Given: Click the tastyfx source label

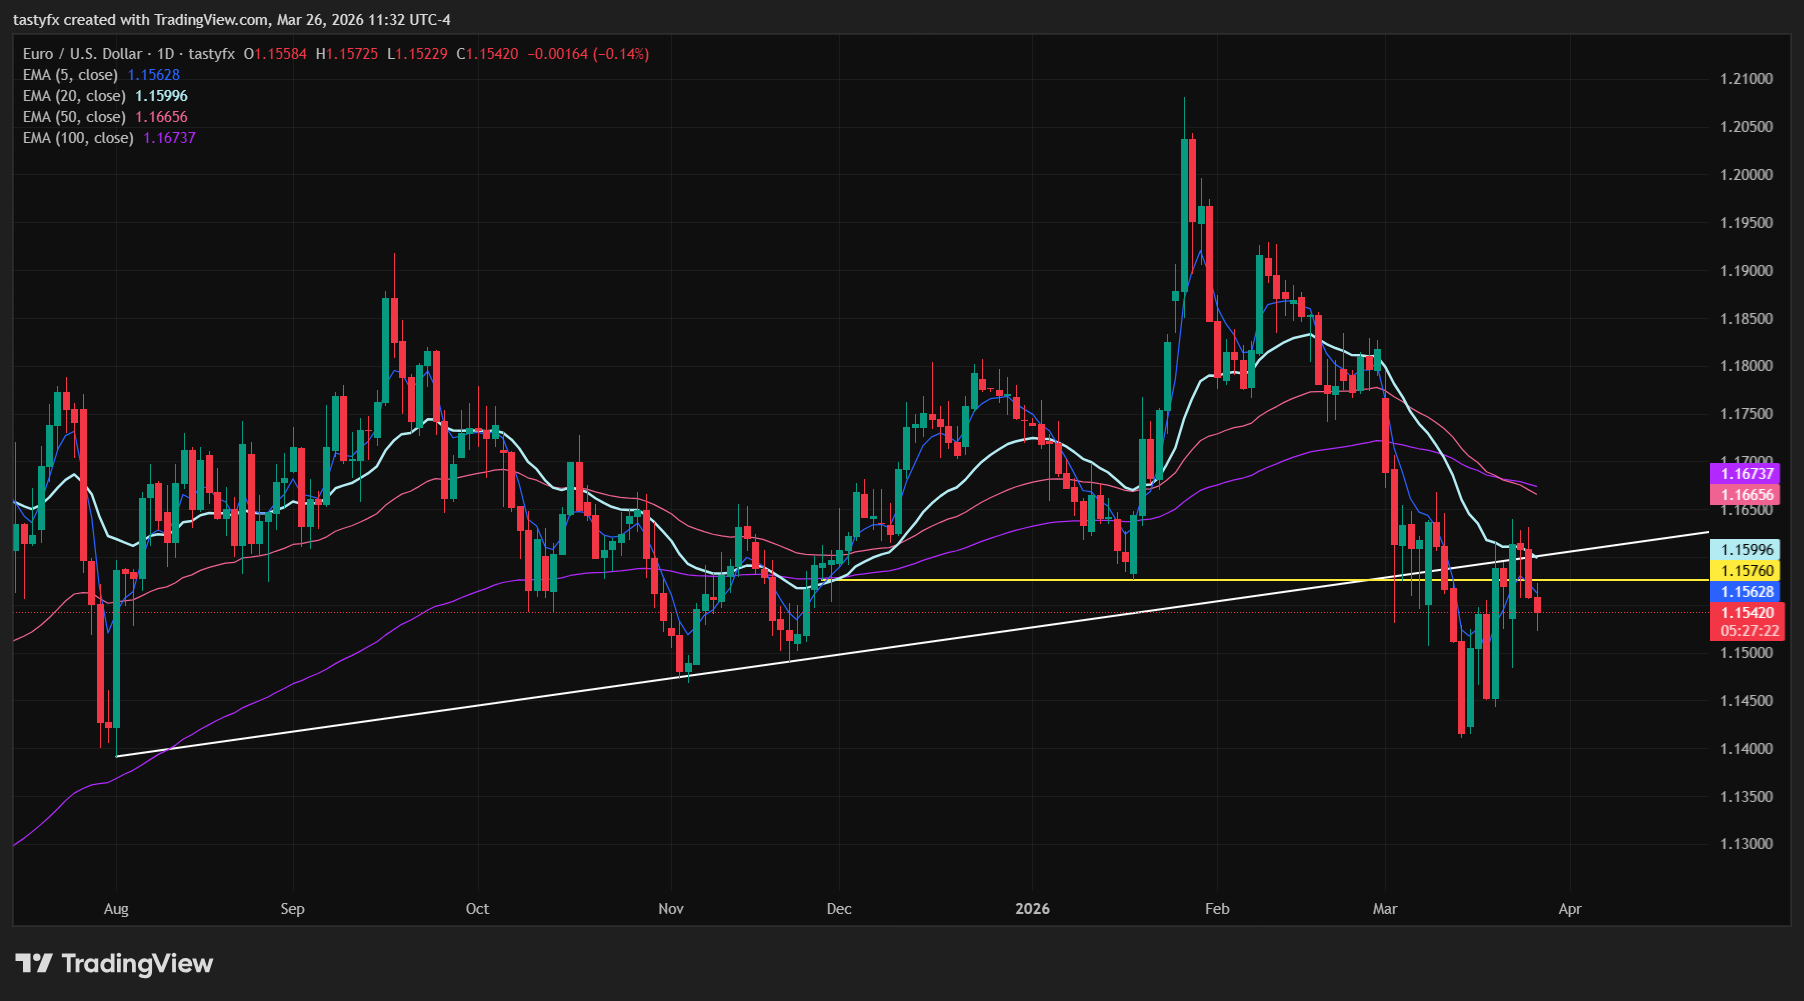Looking at the screenshot, I should click(x=209, y=54).
